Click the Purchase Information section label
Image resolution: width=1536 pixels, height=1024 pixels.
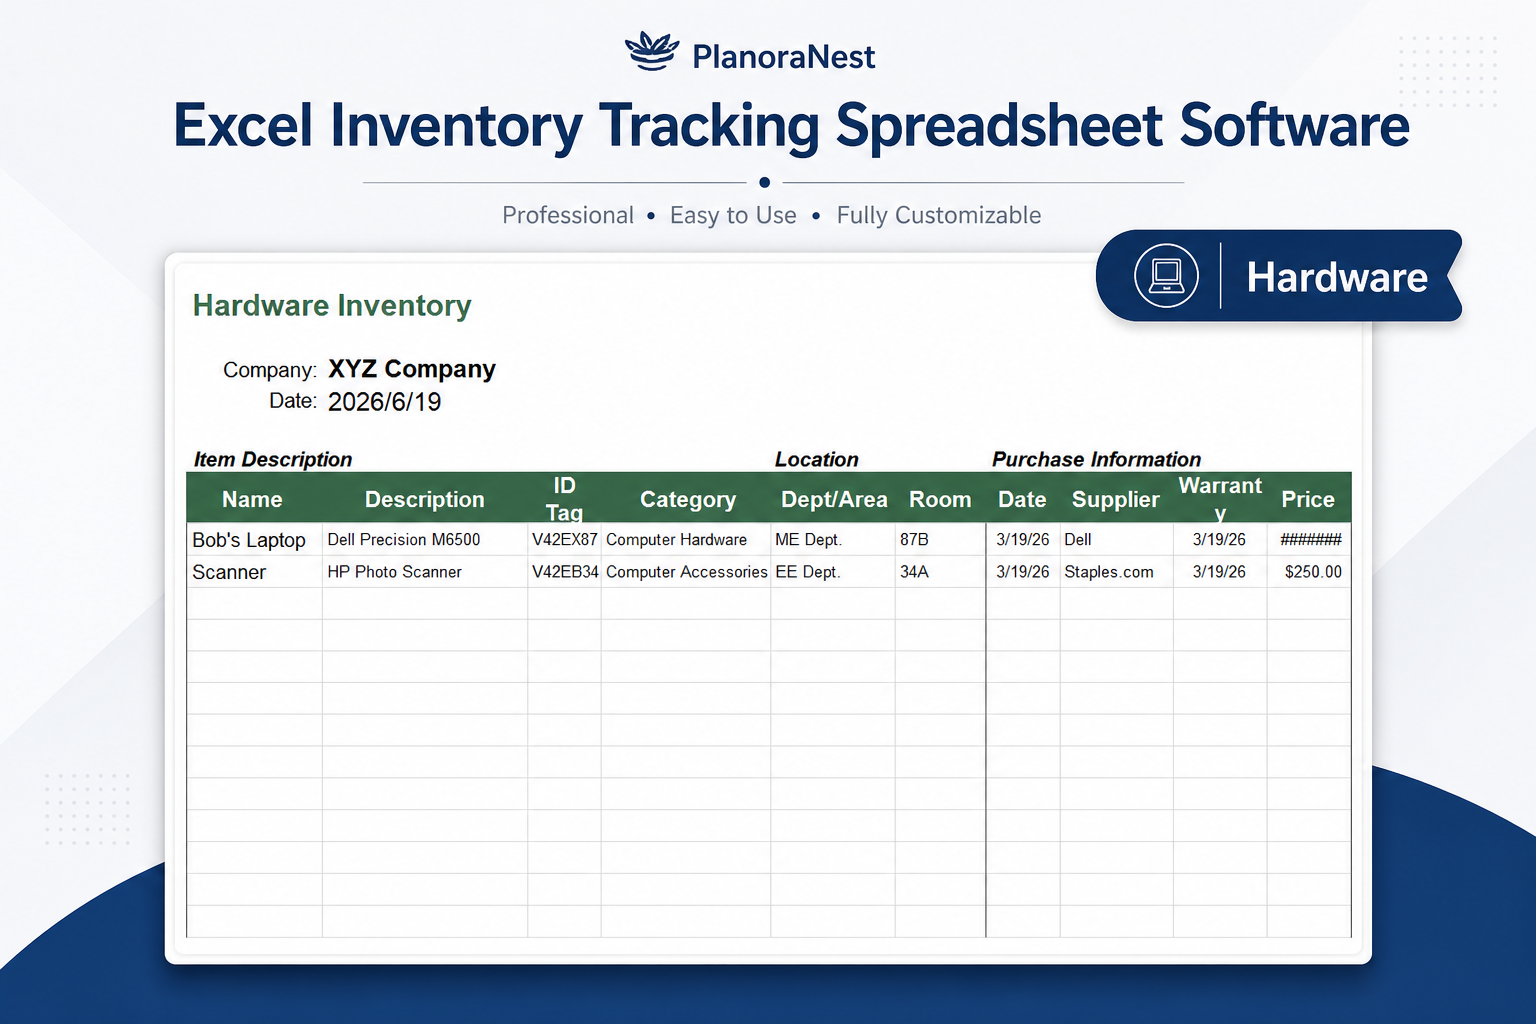click(1096, 459)
